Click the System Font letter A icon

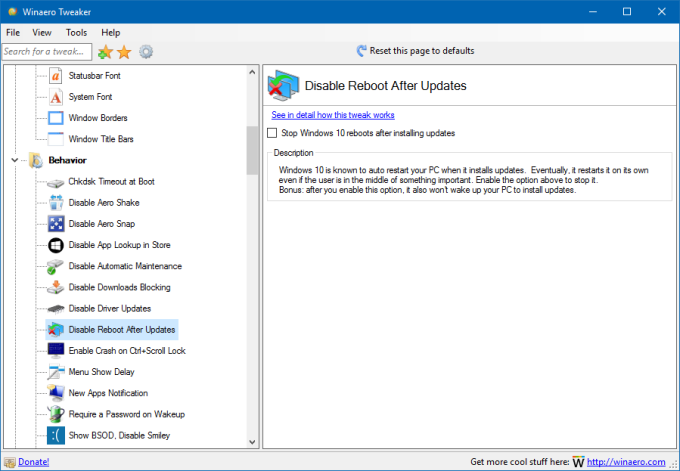point(56,97)
